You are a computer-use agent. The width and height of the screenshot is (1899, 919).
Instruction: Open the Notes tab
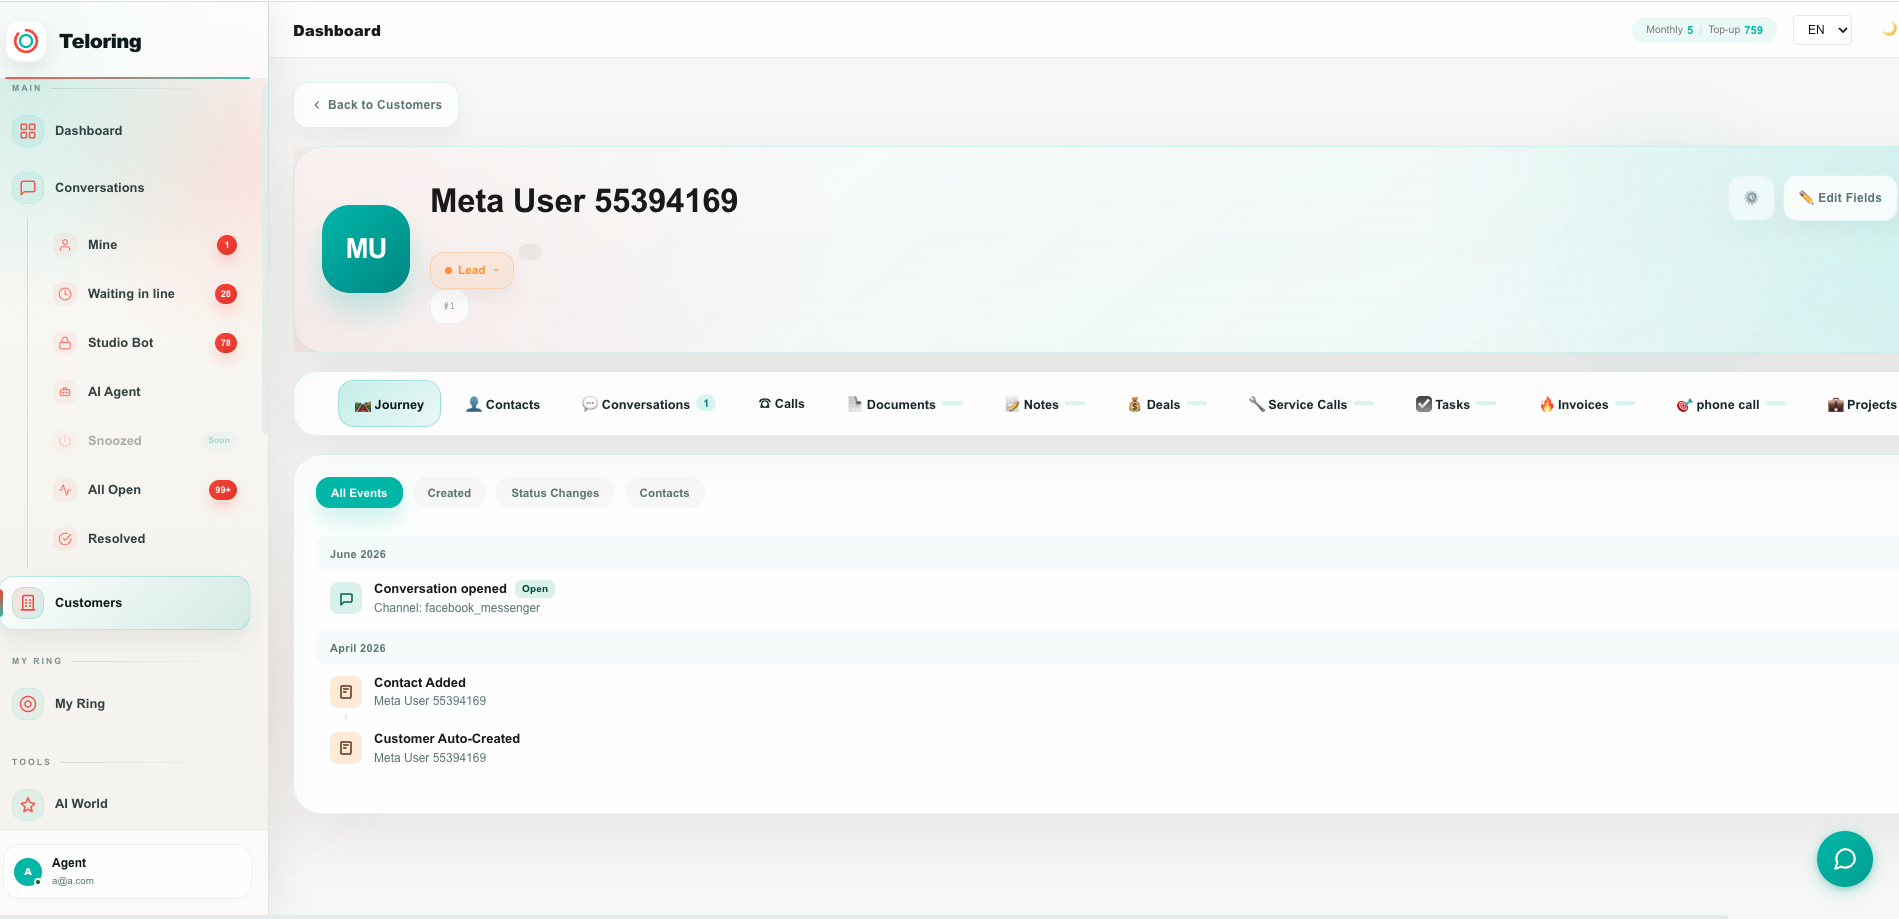(x=1045, y=405)
